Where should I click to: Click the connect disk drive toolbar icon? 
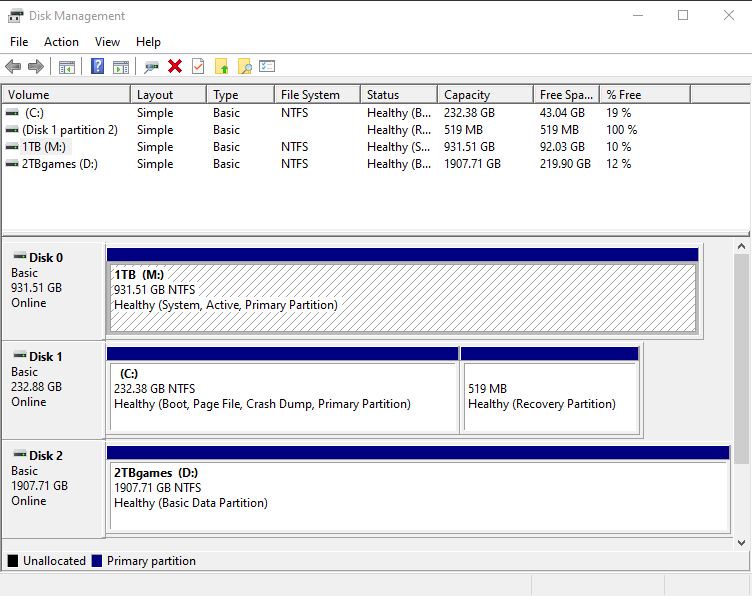(151, 66)
